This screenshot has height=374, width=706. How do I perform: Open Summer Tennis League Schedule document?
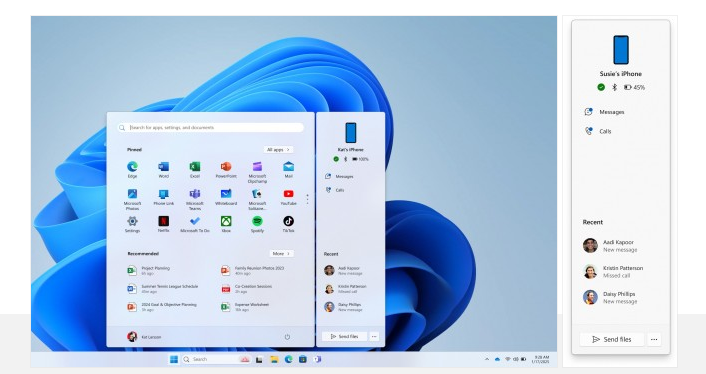coord(163,288)
